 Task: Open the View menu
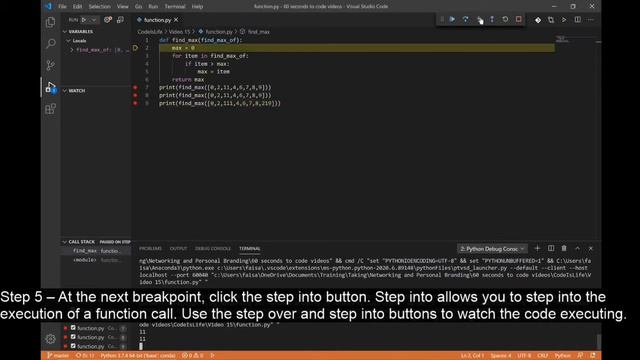tap(122, 7)
